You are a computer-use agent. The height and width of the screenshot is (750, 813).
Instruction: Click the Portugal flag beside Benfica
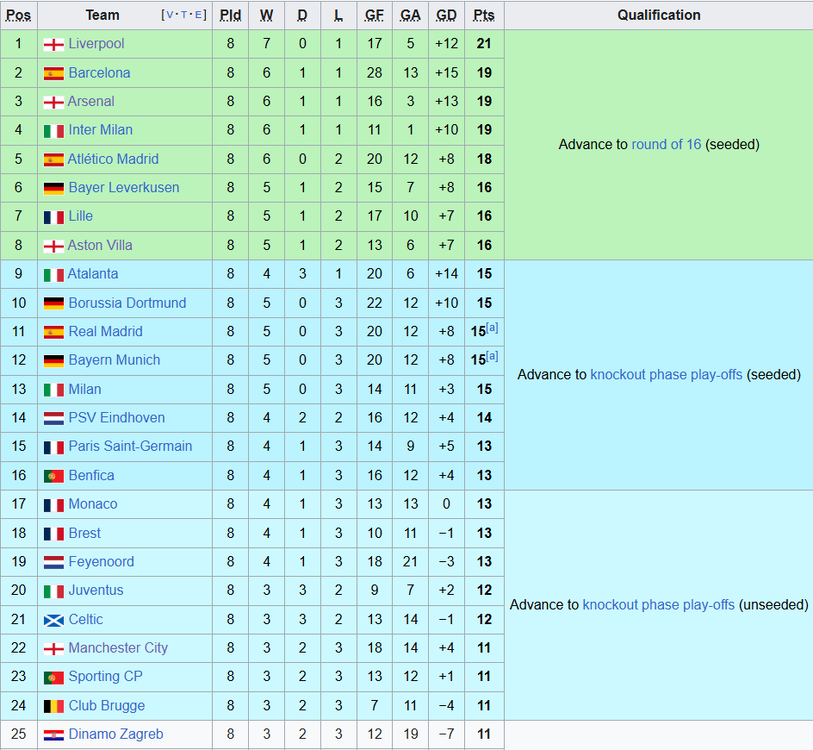tap(53, 476)
